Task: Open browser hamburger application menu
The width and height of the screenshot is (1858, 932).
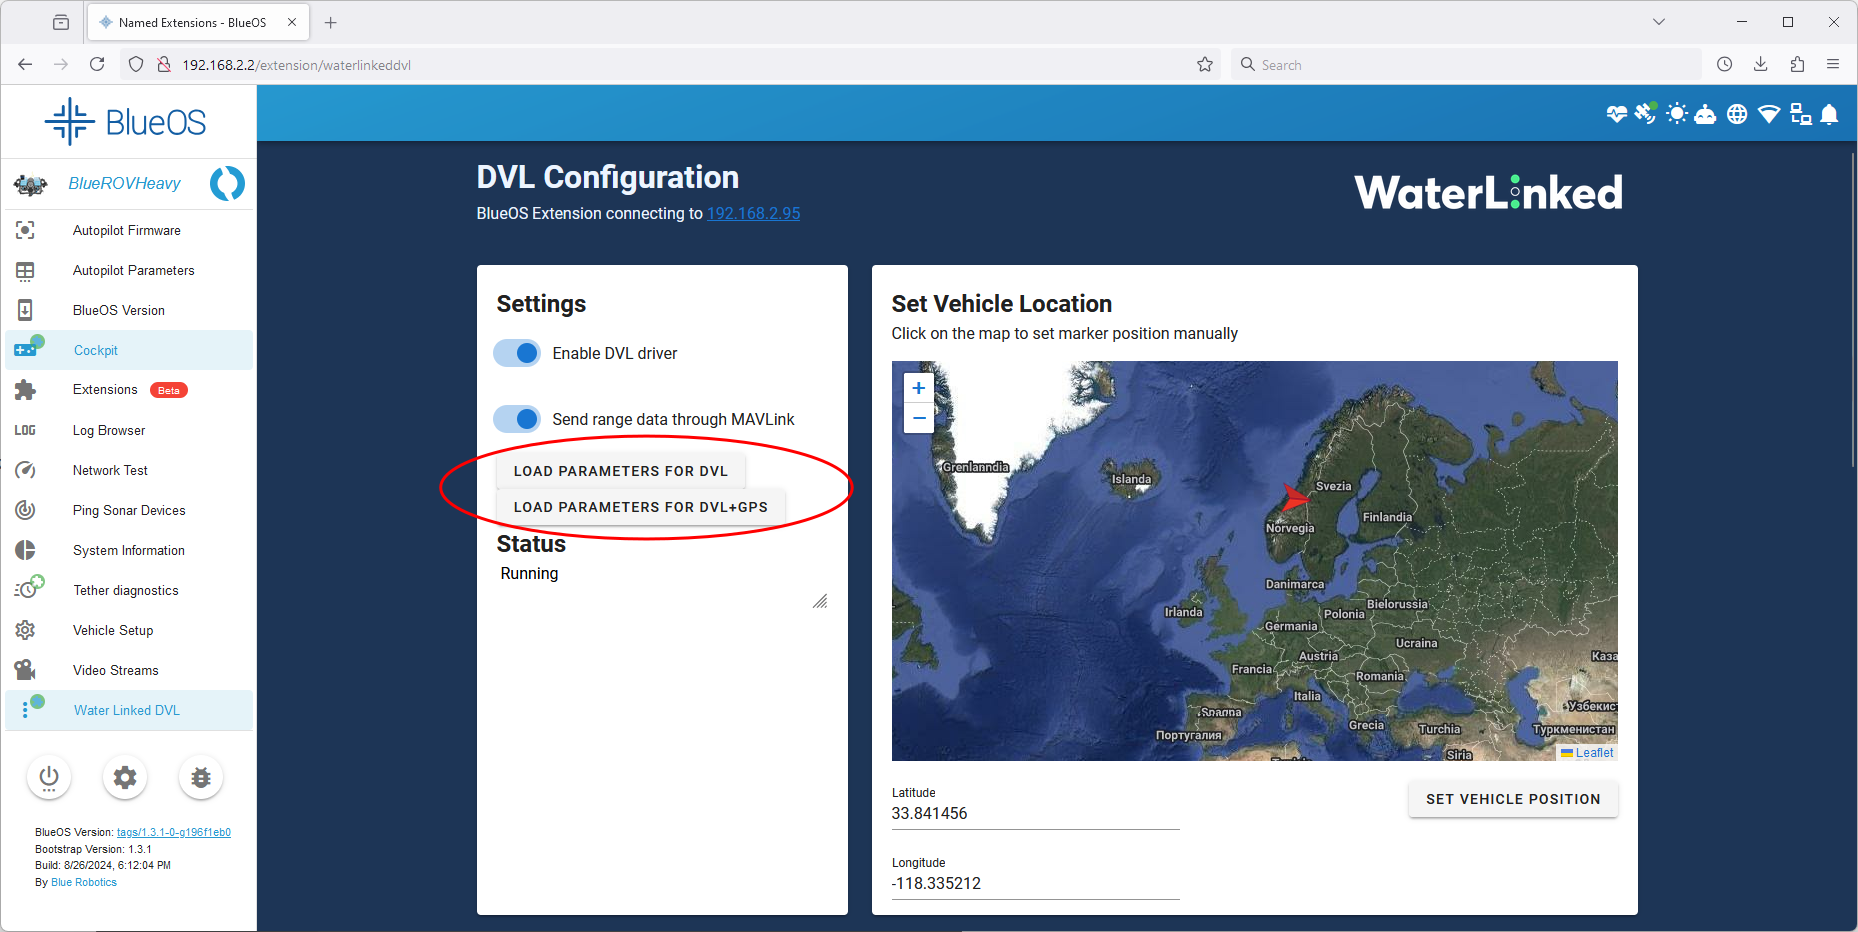Action: (1833, 64)
